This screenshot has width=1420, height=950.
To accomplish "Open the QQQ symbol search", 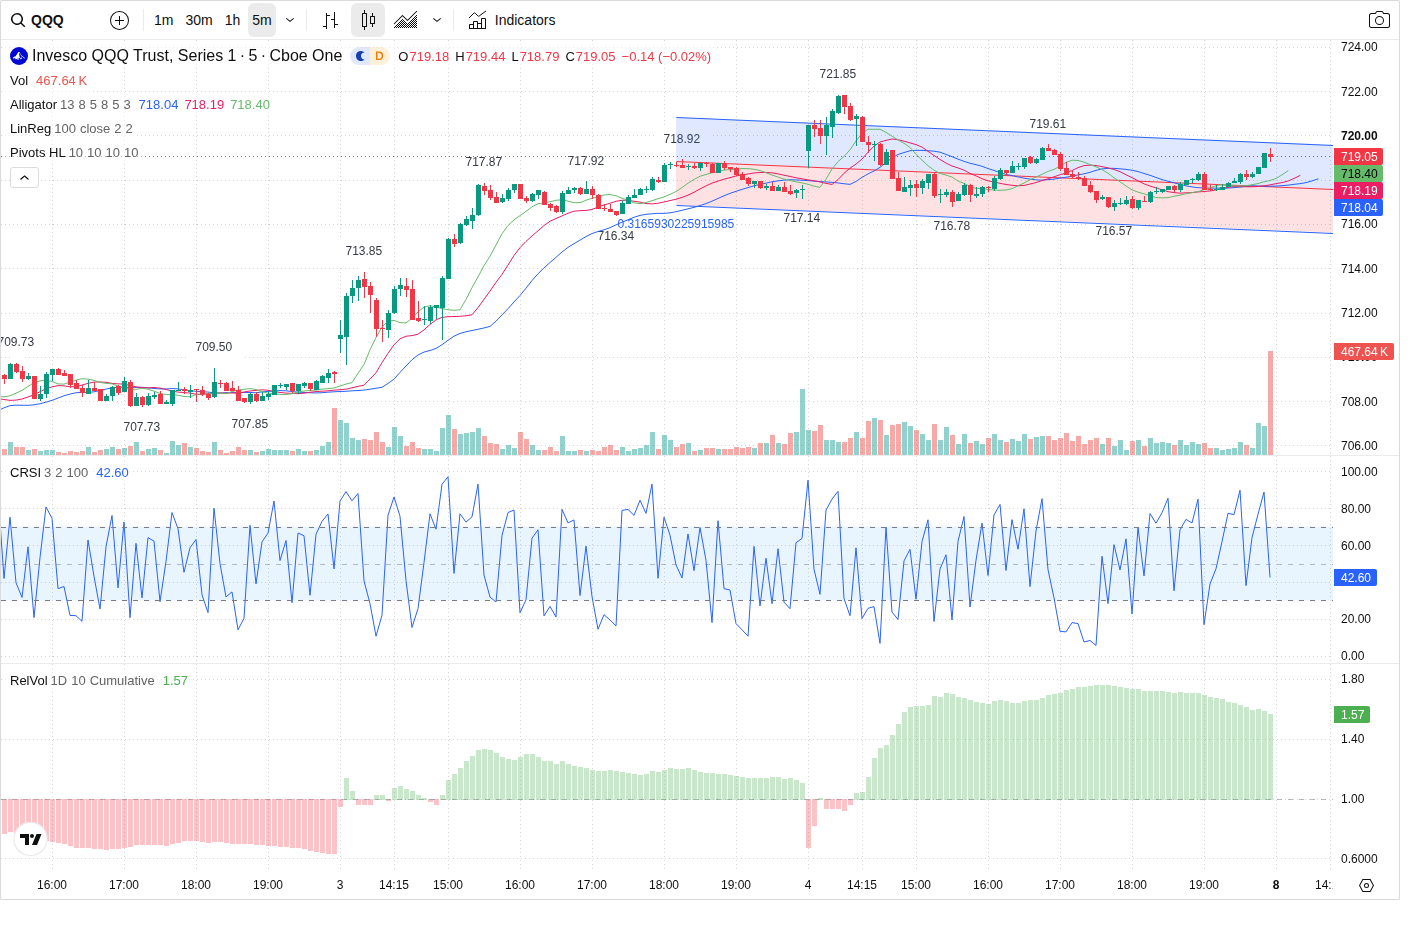I will (38, 20).
